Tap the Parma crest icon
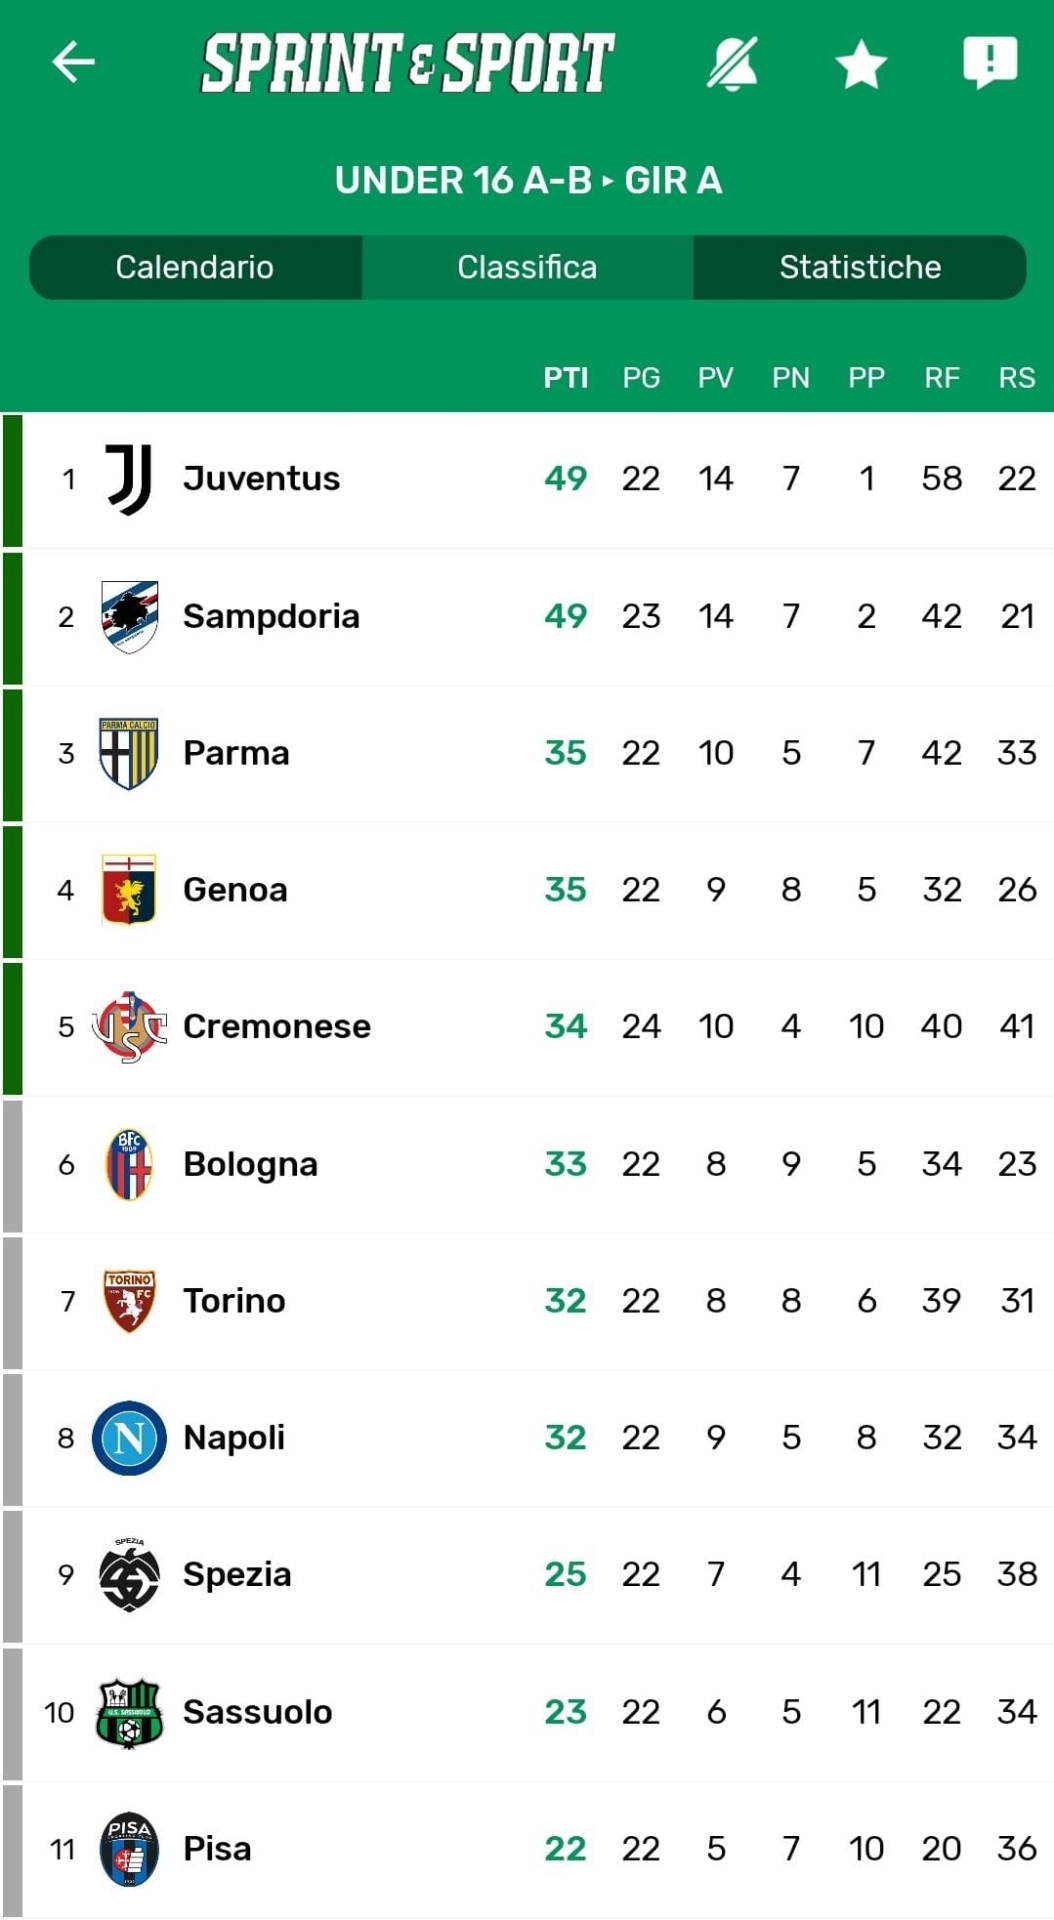 [129, 753]
